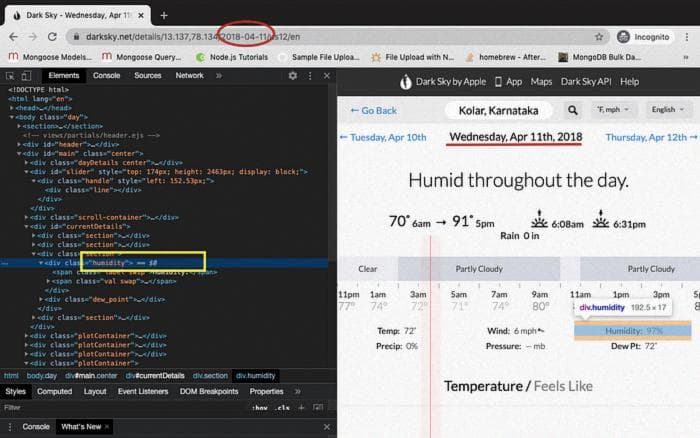Go to Tuesday, Apr 10th
Image resolution: width=700 pixels, height=438 pixels.
[x=383, y=138]
